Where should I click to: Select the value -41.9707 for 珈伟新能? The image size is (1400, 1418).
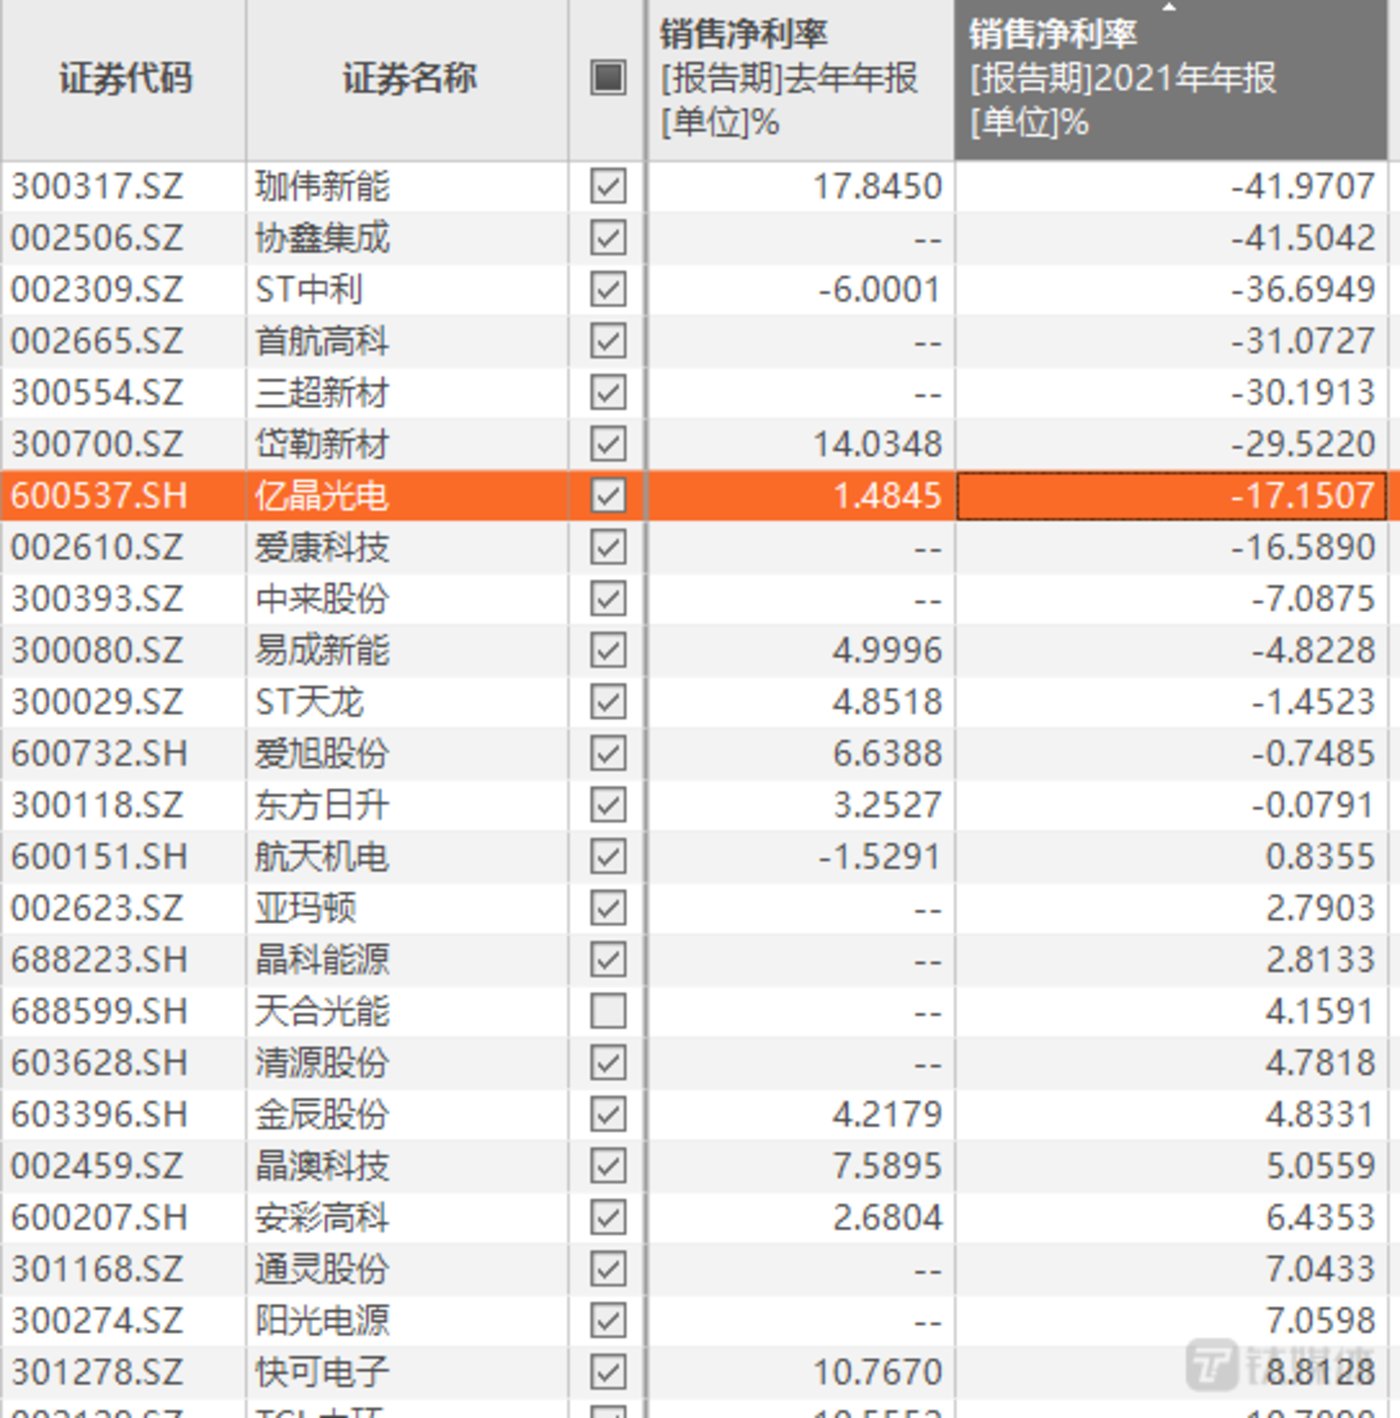click(1300, 185)
